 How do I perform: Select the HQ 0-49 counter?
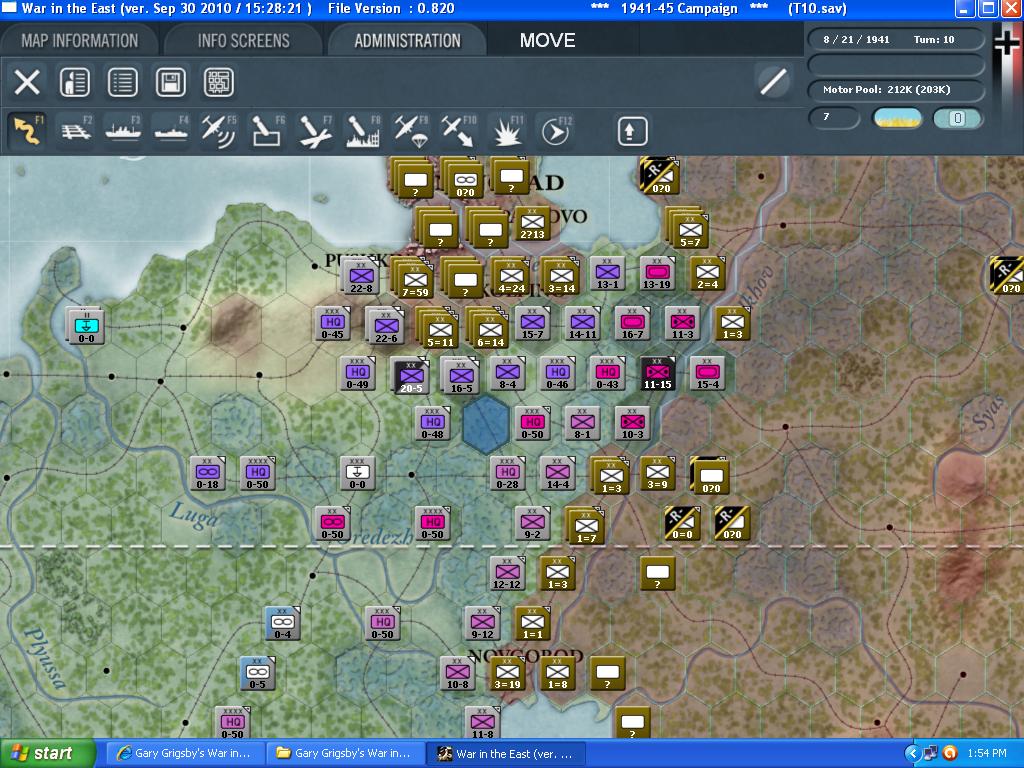point(358,374)
